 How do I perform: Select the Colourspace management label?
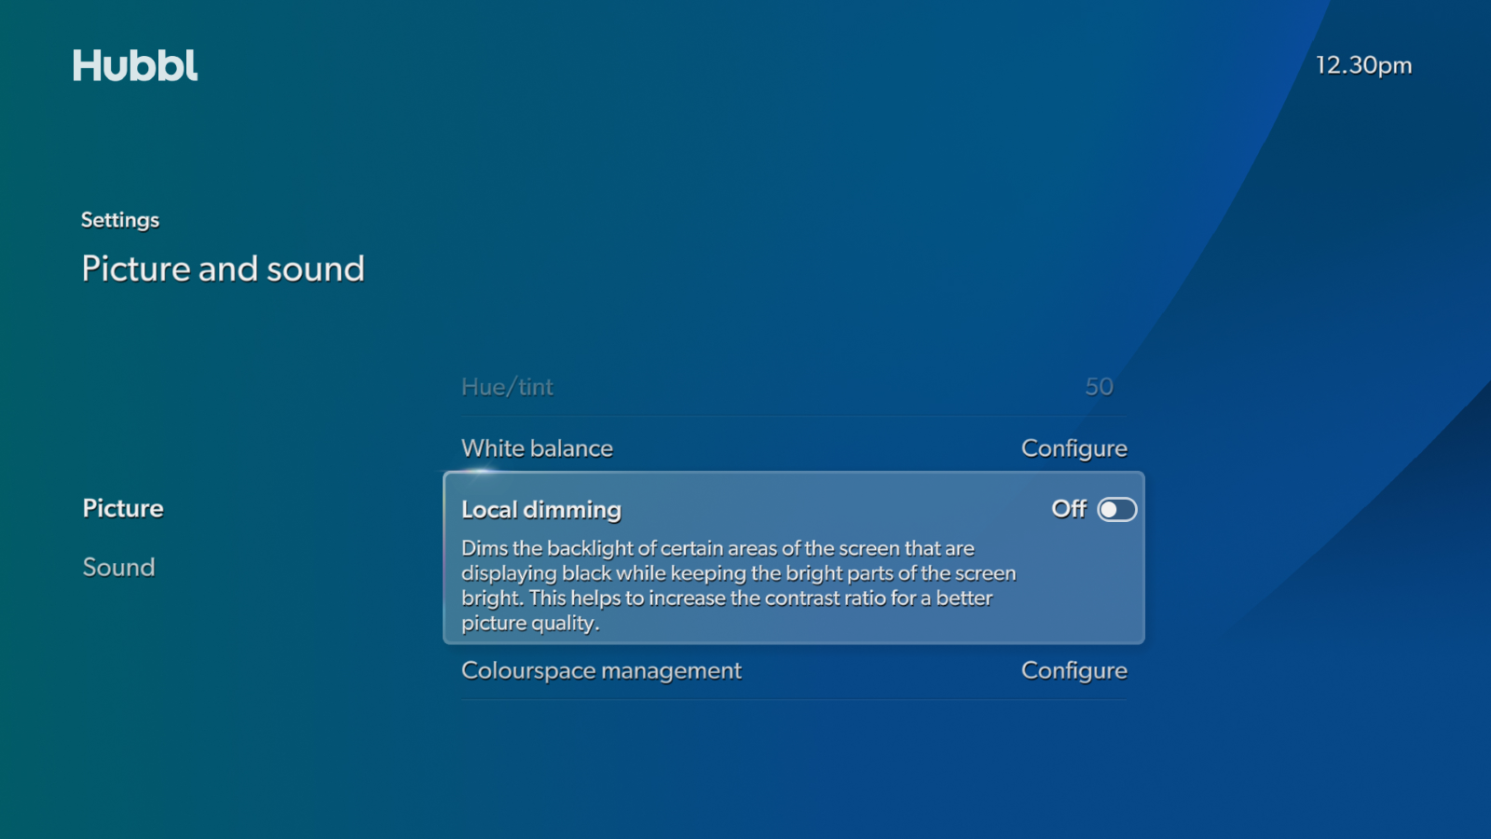(601, 670)
